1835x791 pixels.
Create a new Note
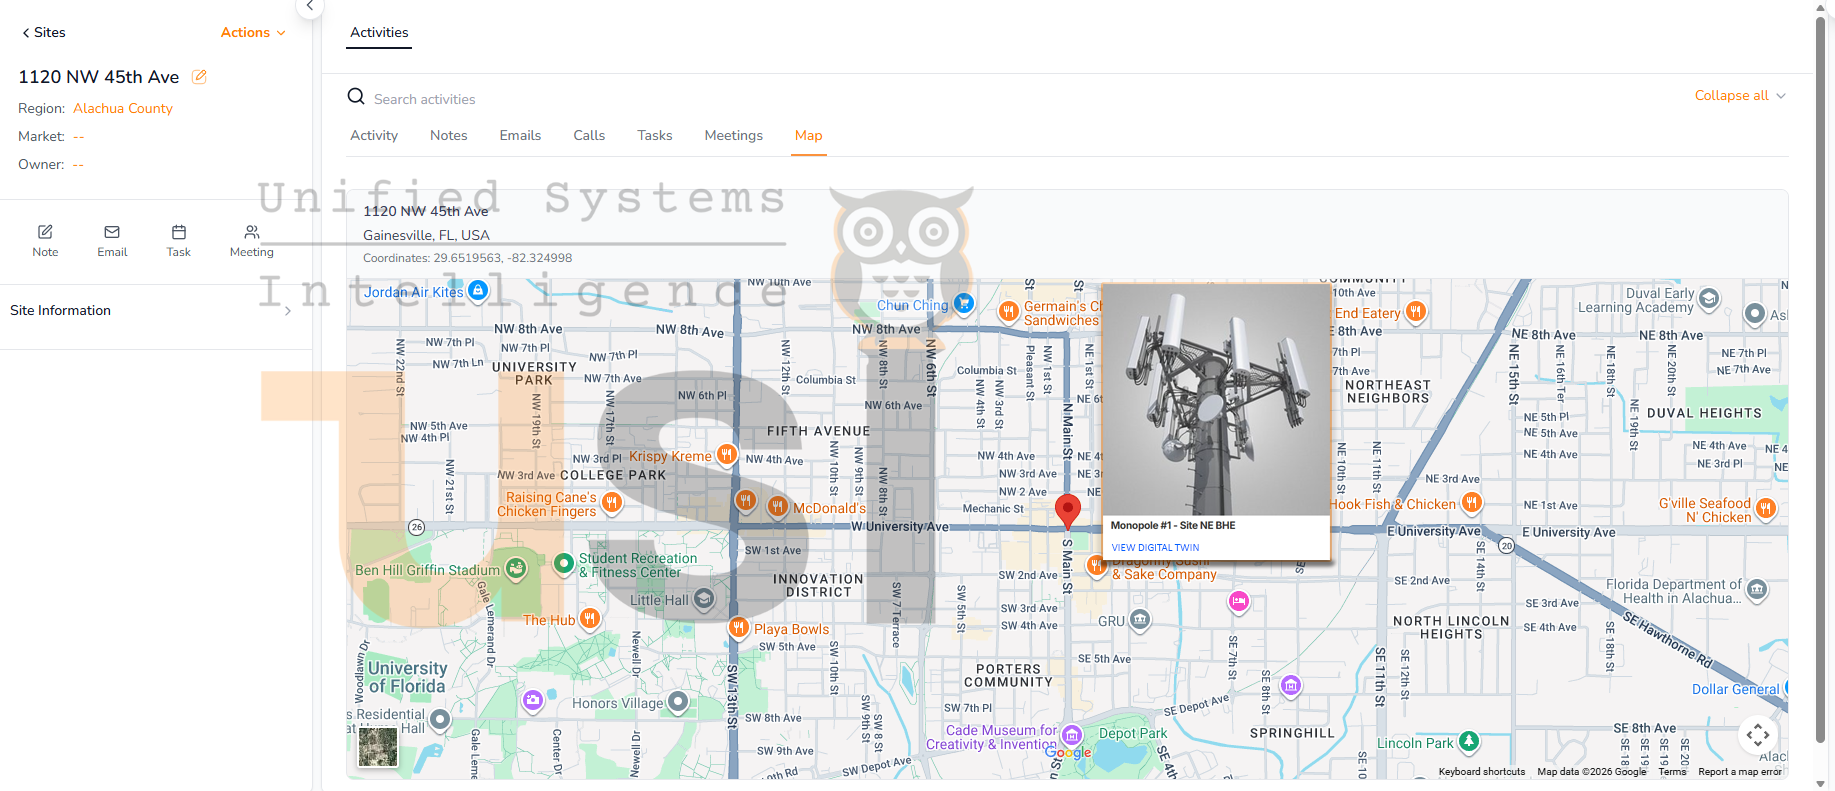[45, 241]
